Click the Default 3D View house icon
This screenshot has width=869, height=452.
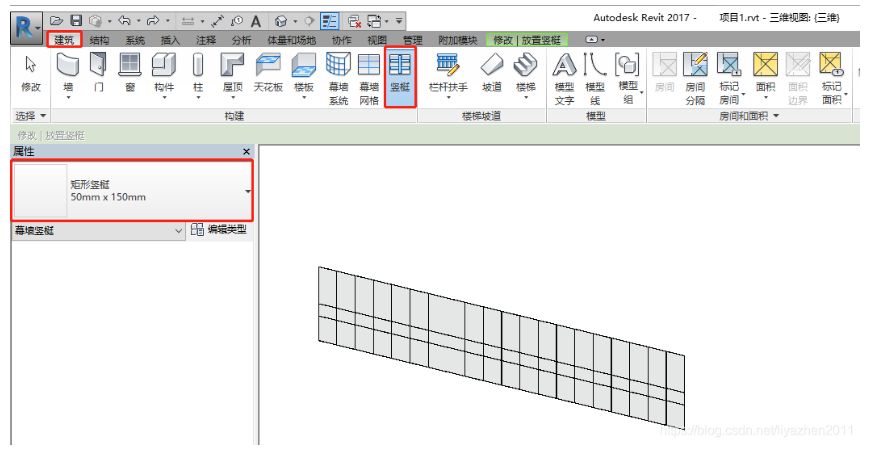click(281, 21)
